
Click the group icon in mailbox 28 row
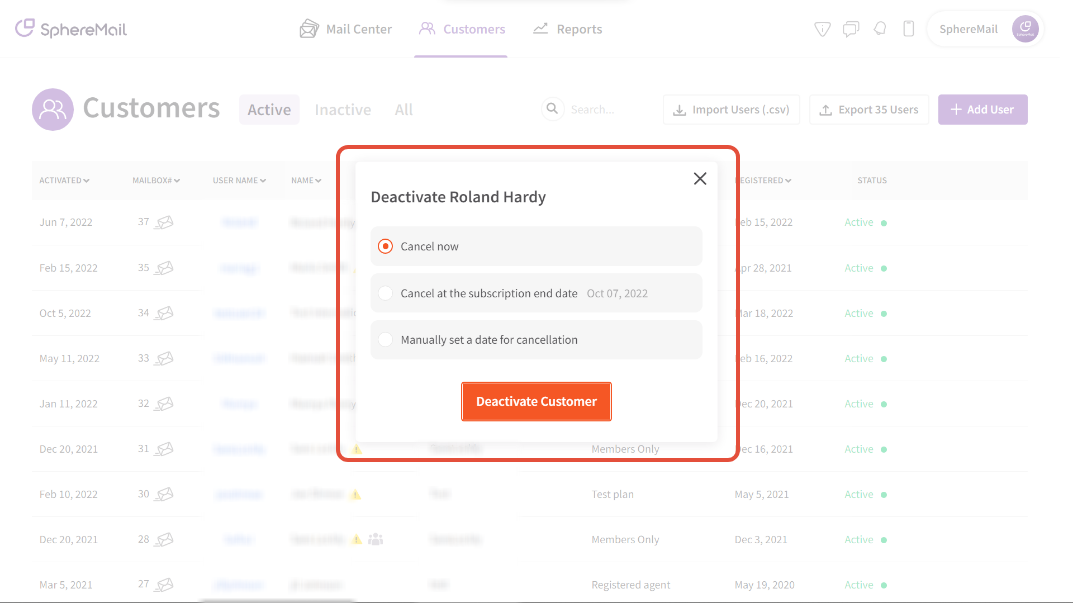(x=376, y=539)
